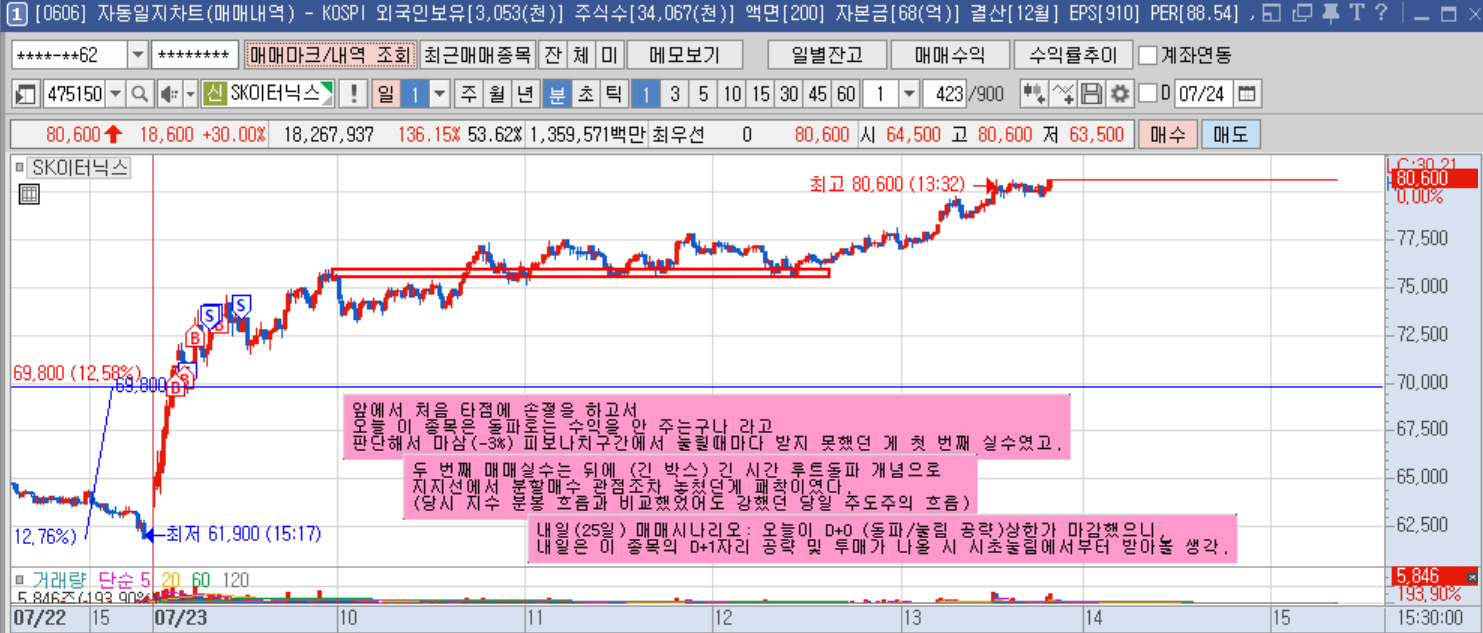Click the add candlestick chart icon

(1034, 94)
